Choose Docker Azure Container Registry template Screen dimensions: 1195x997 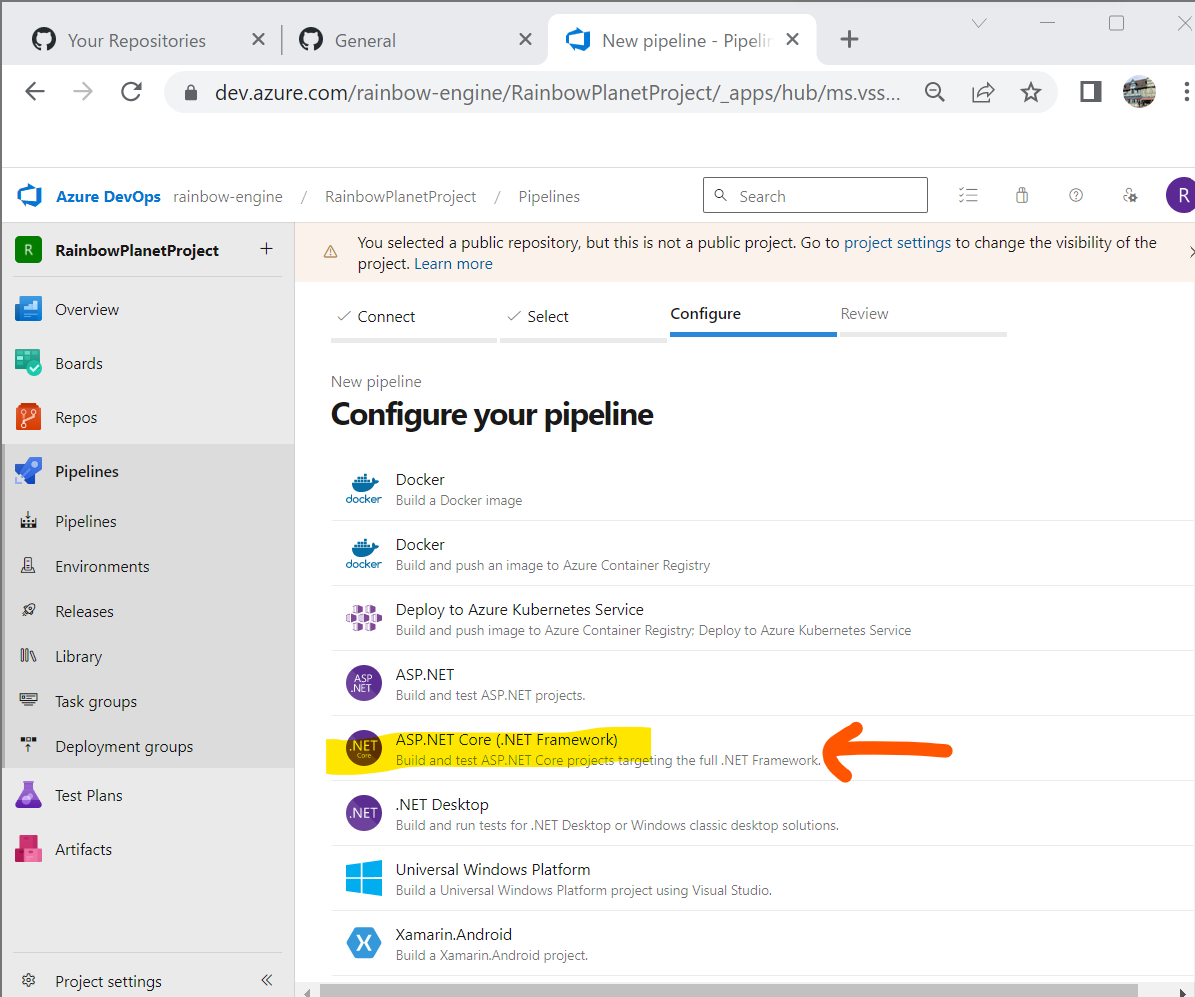[762, 554]
